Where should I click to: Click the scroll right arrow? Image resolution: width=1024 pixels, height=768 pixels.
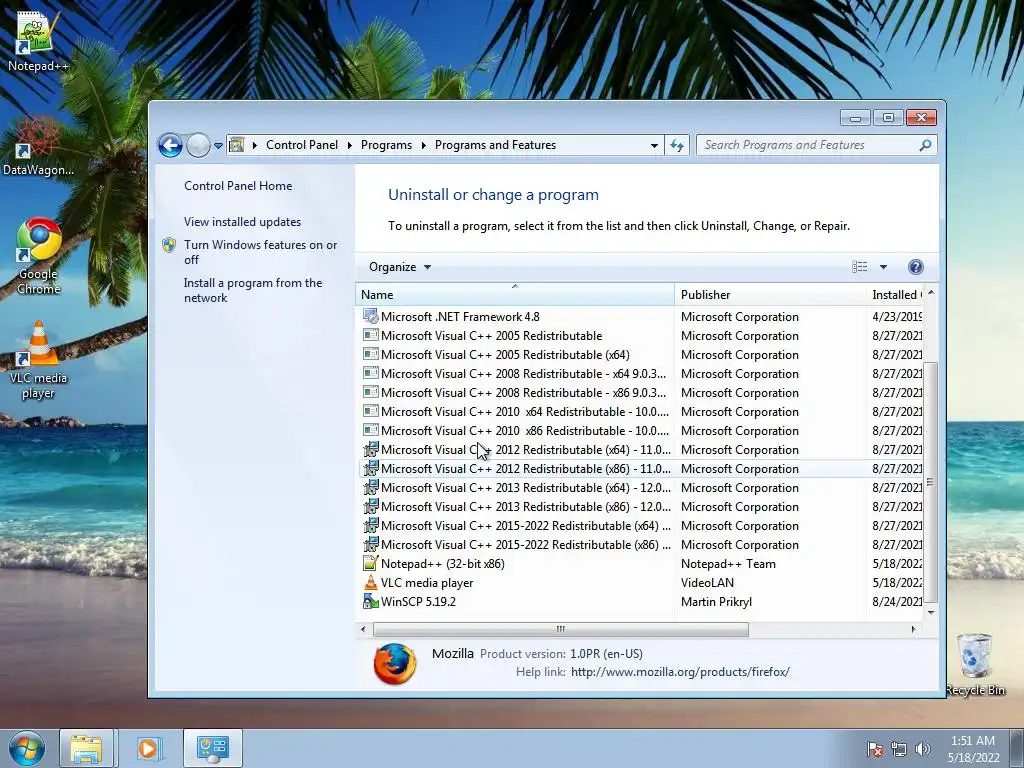coord(913,629)
